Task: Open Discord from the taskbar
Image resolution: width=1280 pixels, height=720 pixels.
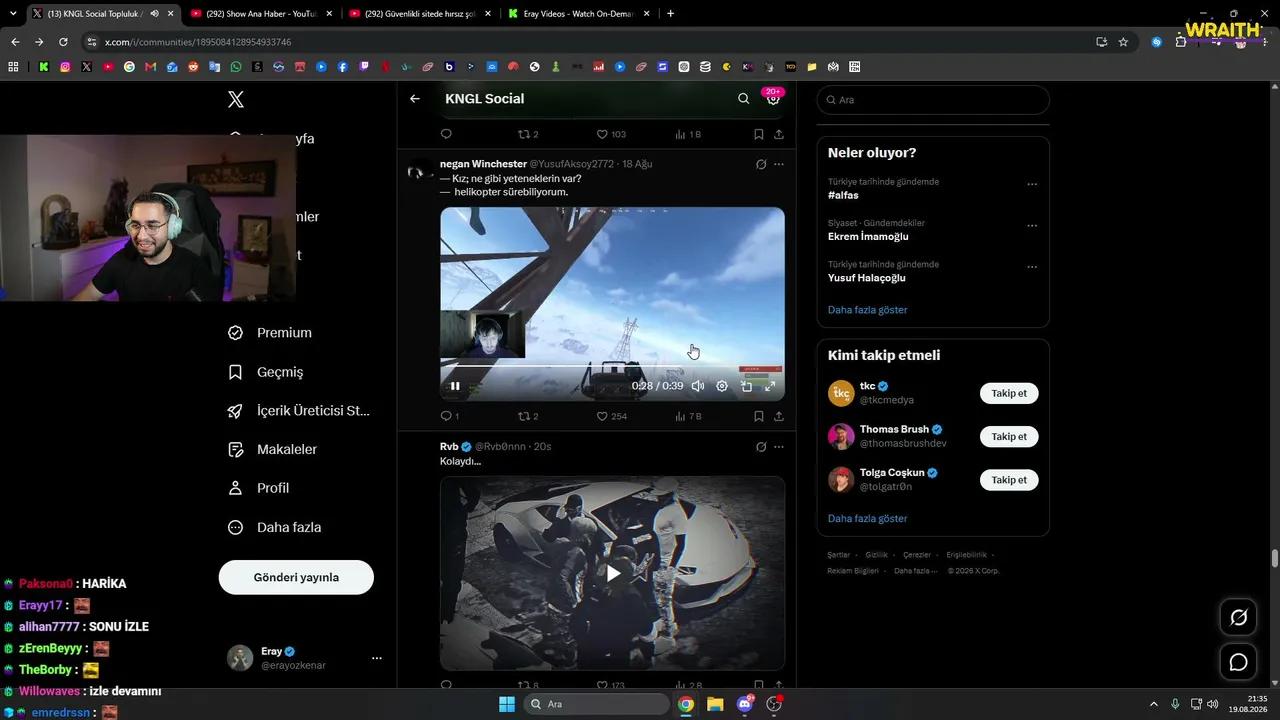Action: click(744, 704)
